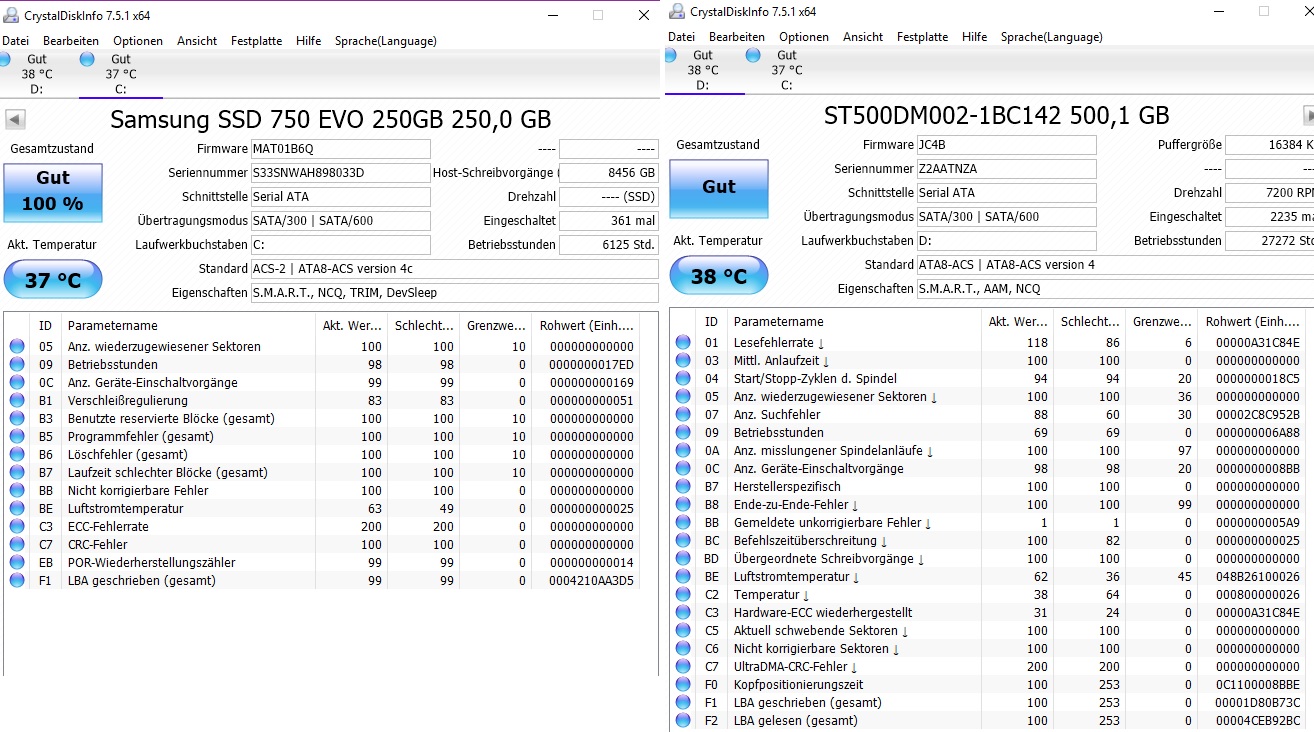Click status icon of Löschfehler (gesamt) row

17,455
